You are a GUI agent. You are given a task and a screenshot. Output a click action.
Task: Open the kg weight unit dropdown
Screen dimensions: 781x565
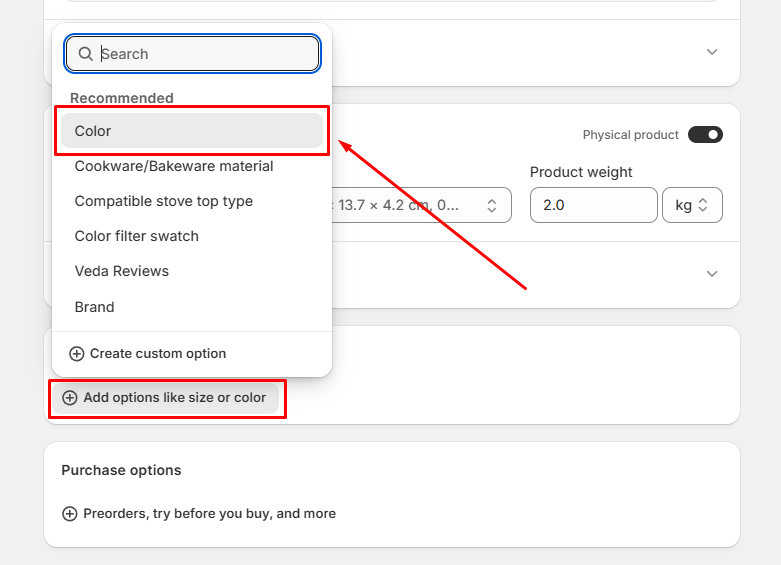click(x=692, y=205)
